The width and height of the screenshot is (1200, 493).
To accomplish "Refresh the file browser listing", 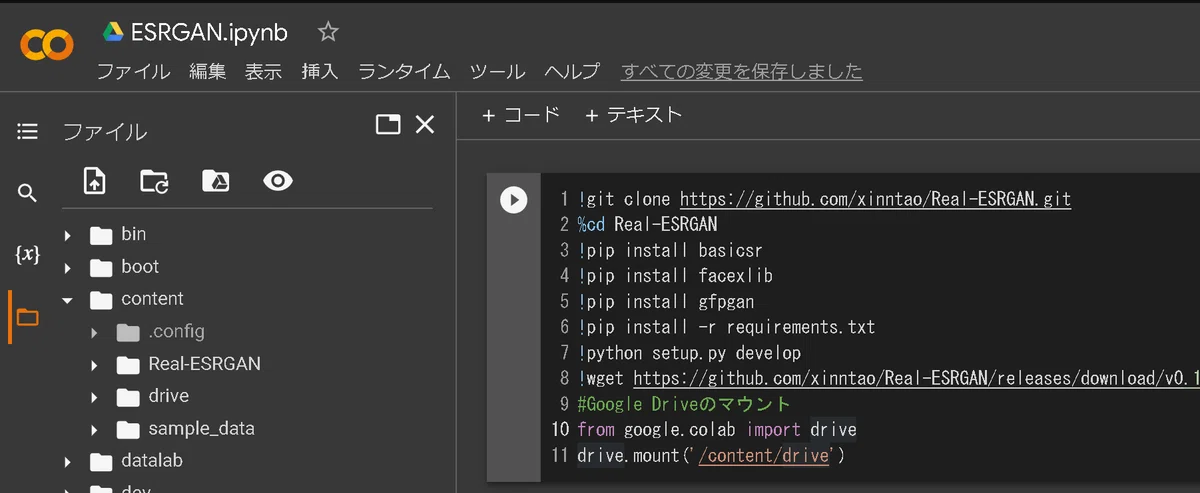I will coord(155,181).
